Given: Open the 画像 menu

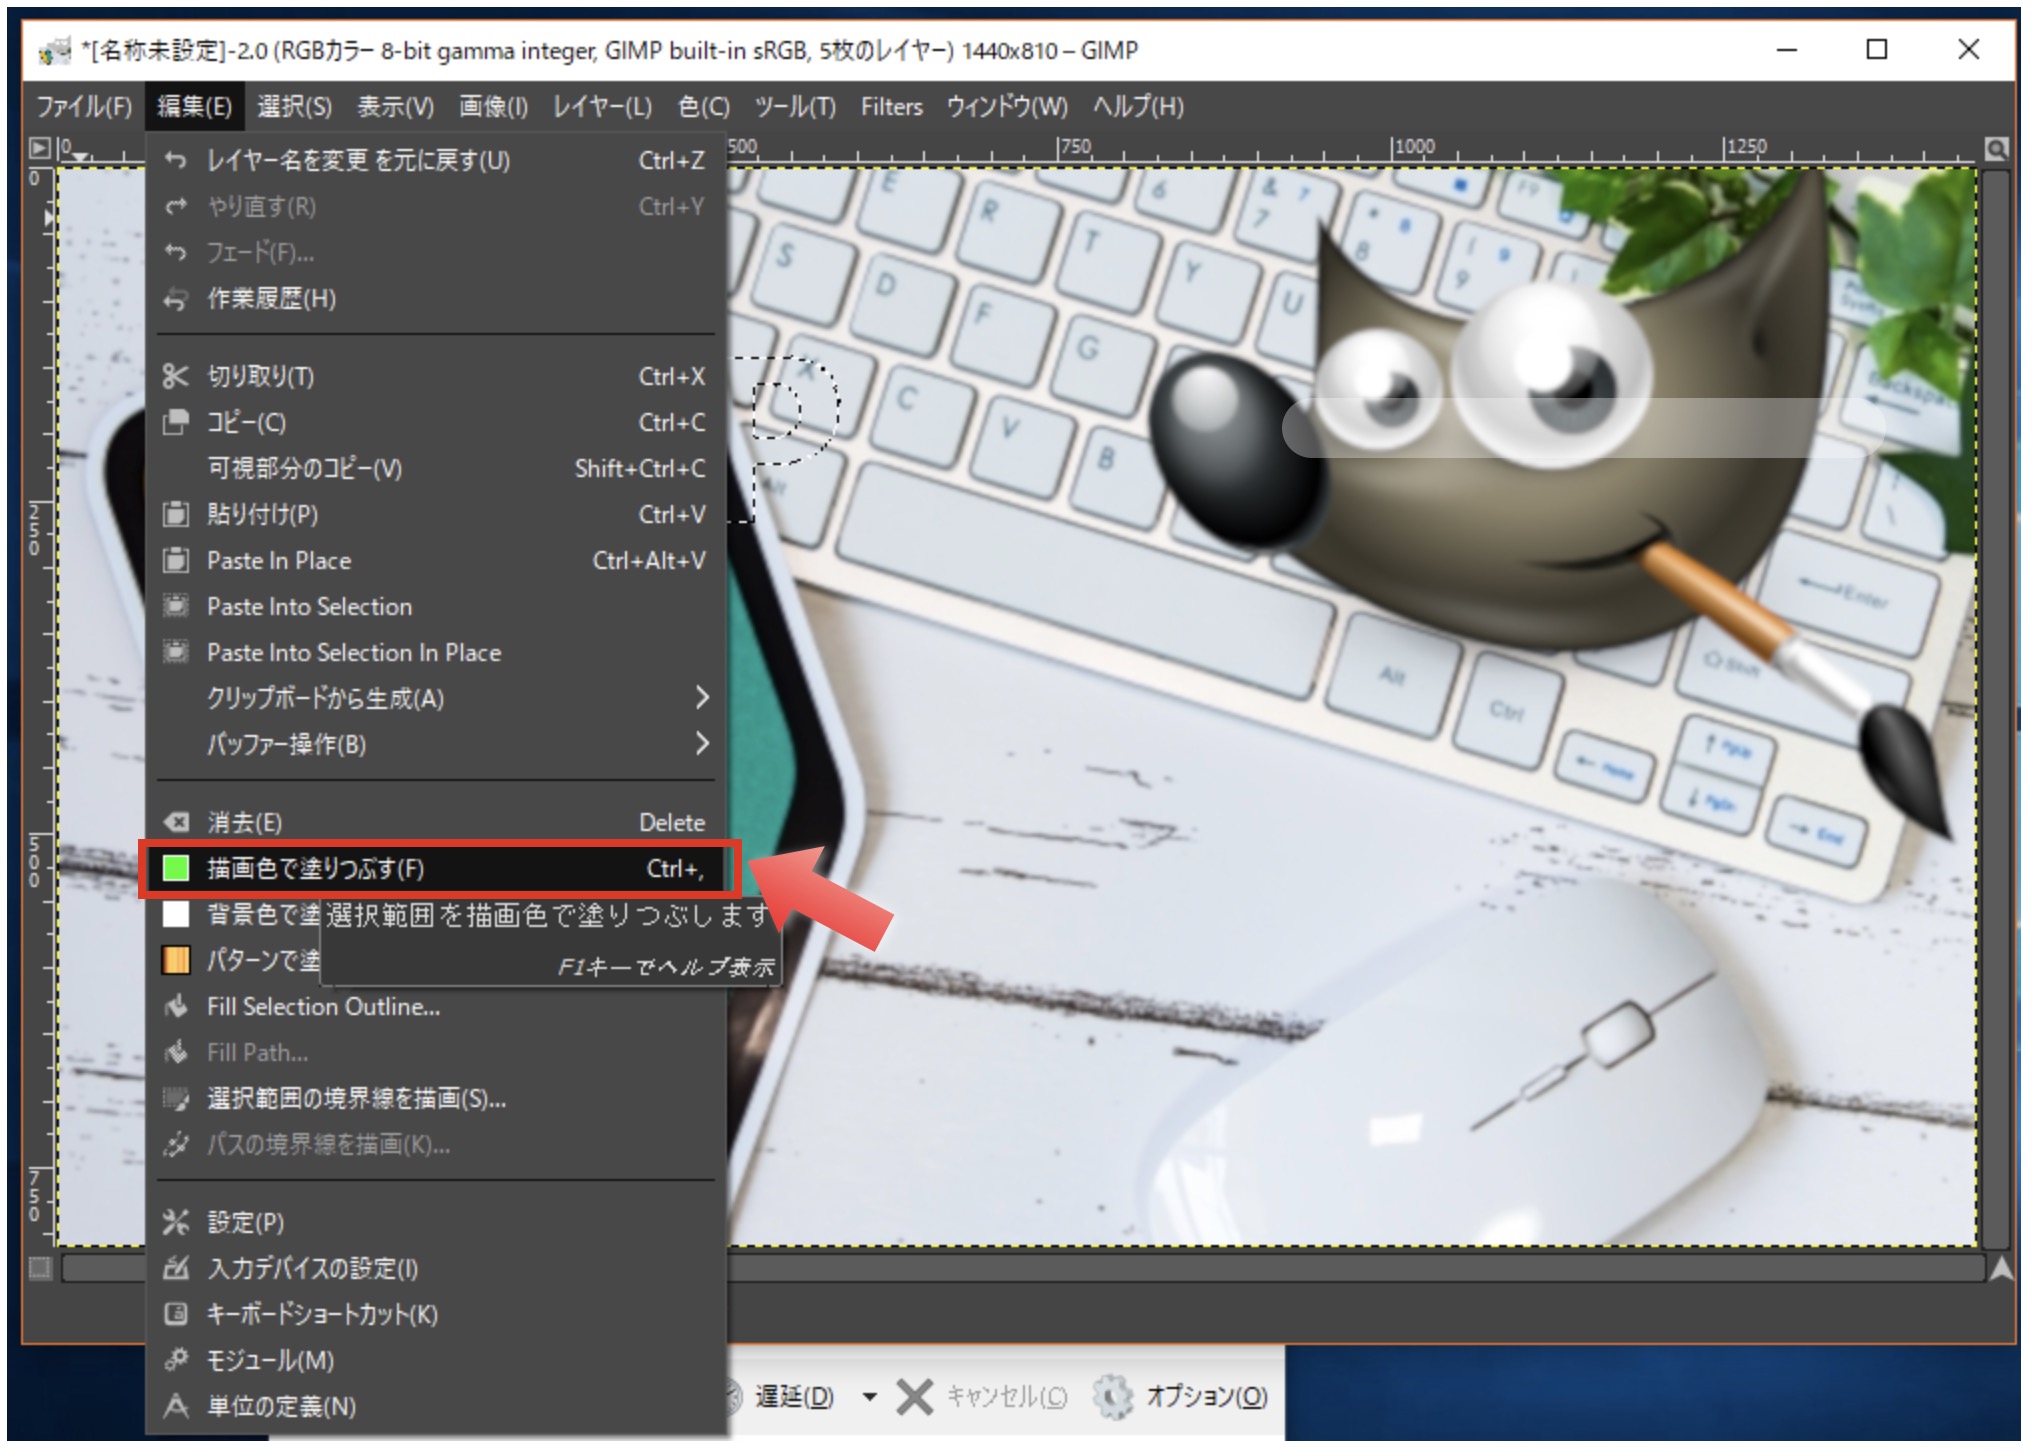Looking at the screenshot, I should 493,106.
